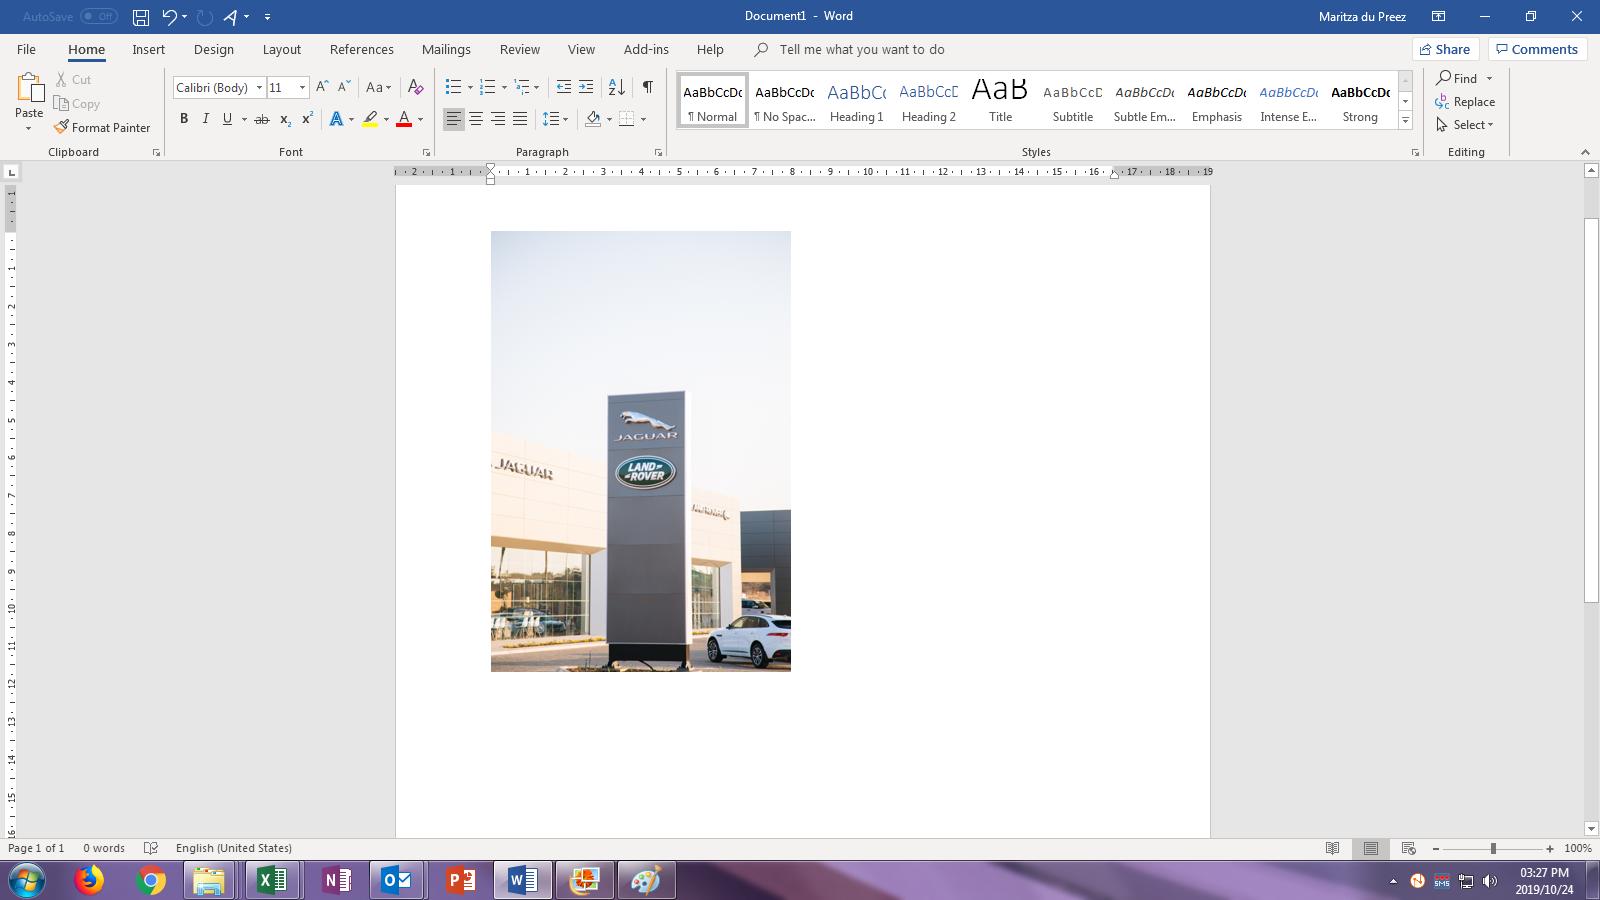Select the Jaguar Land Rover picture
This screenshot has height=900, width=1600.
[640, 450]
